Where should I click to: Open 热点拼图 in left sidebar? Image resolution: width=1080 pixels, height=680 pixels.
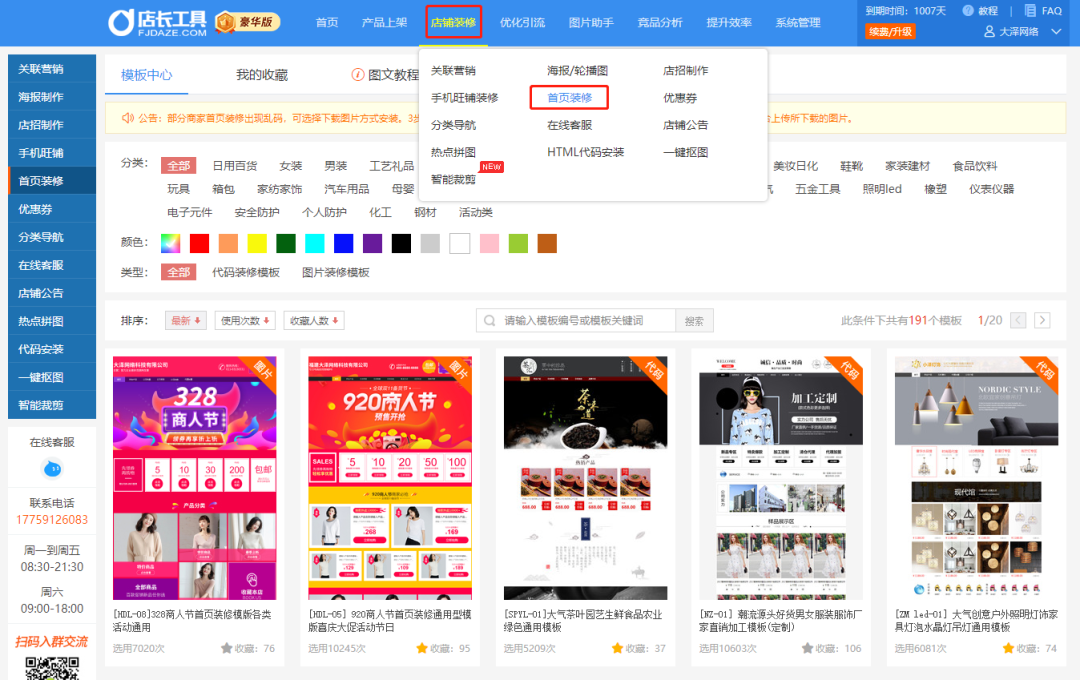pyautogui.click(x=52, y=321)
